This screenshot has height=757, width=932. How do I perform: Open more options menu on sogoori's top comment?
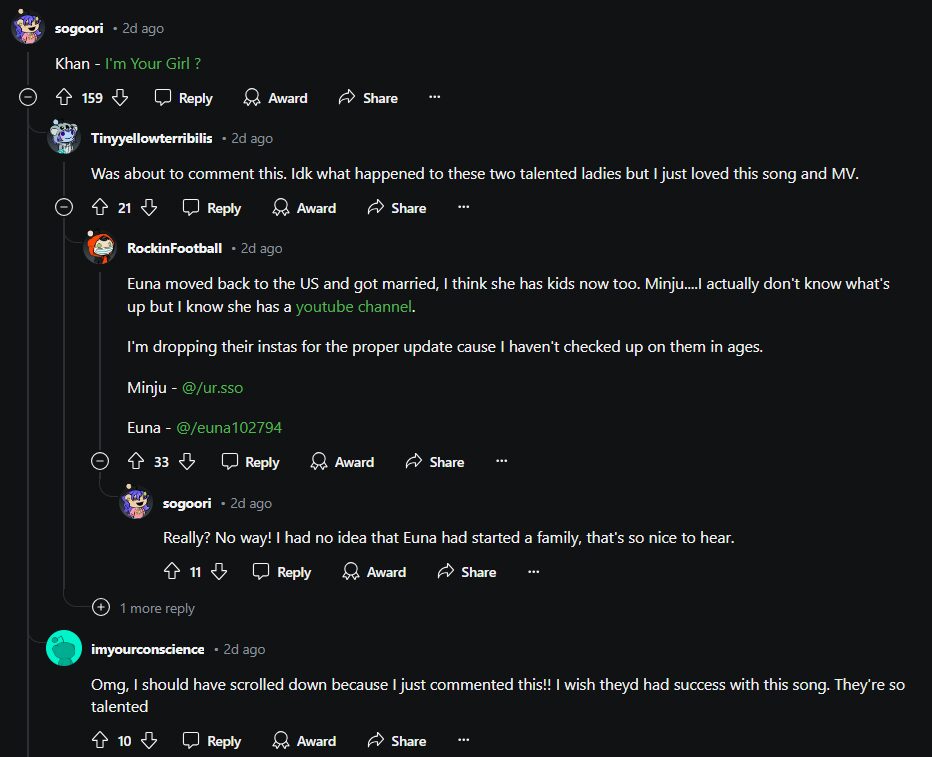(x=434, y=98)
